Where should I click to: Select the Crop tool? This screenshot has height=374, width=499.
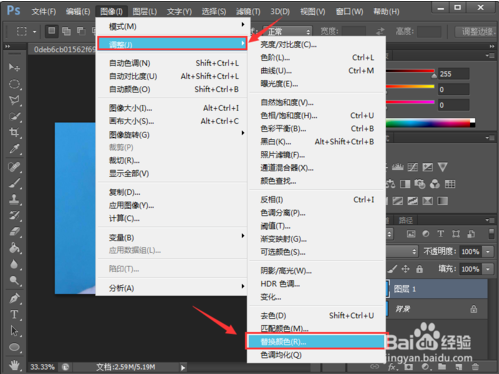pyautogui.click(x=14, y=132)
